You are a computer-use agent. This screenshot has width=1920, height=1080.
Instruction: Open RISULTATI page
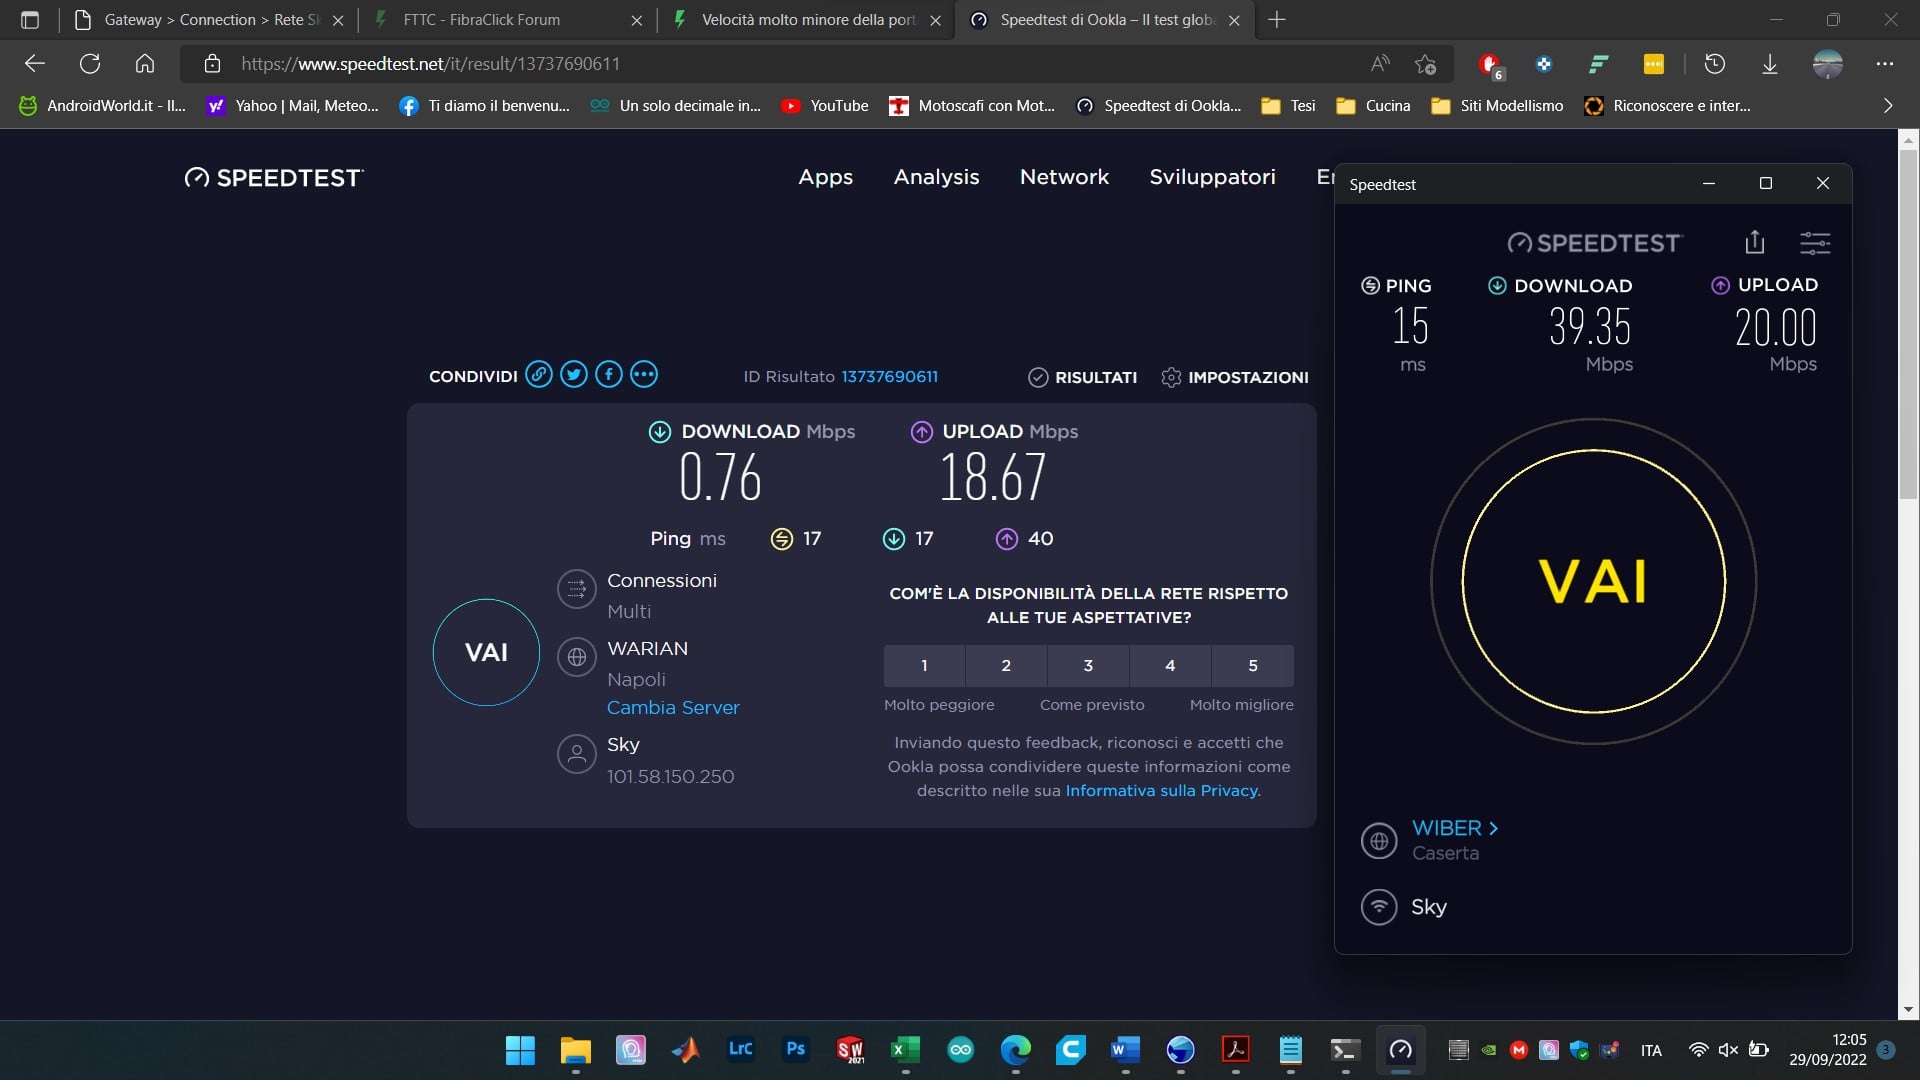point(1083,377)
